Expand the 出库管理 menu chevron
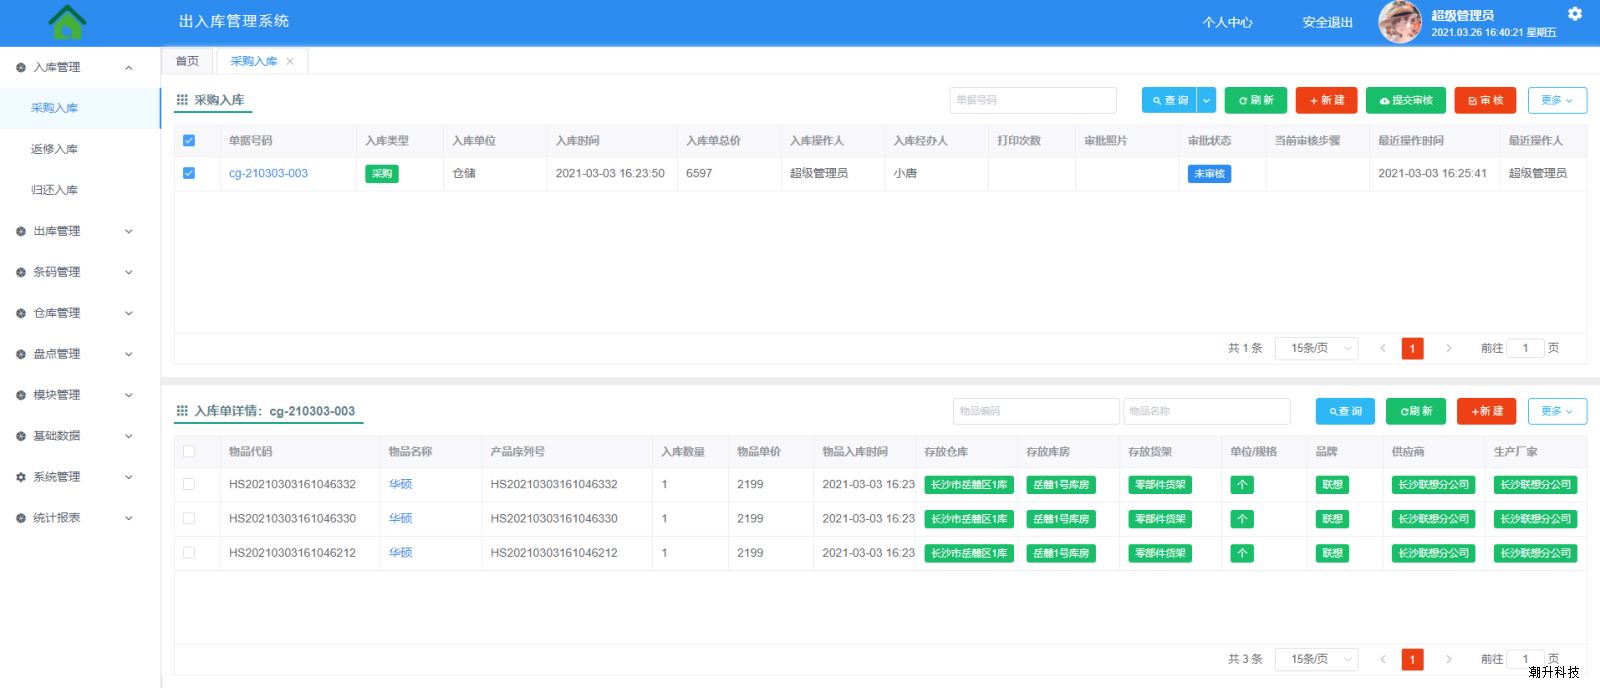The height and width of the screenshot is (688, 1600). tap(129, 231)
